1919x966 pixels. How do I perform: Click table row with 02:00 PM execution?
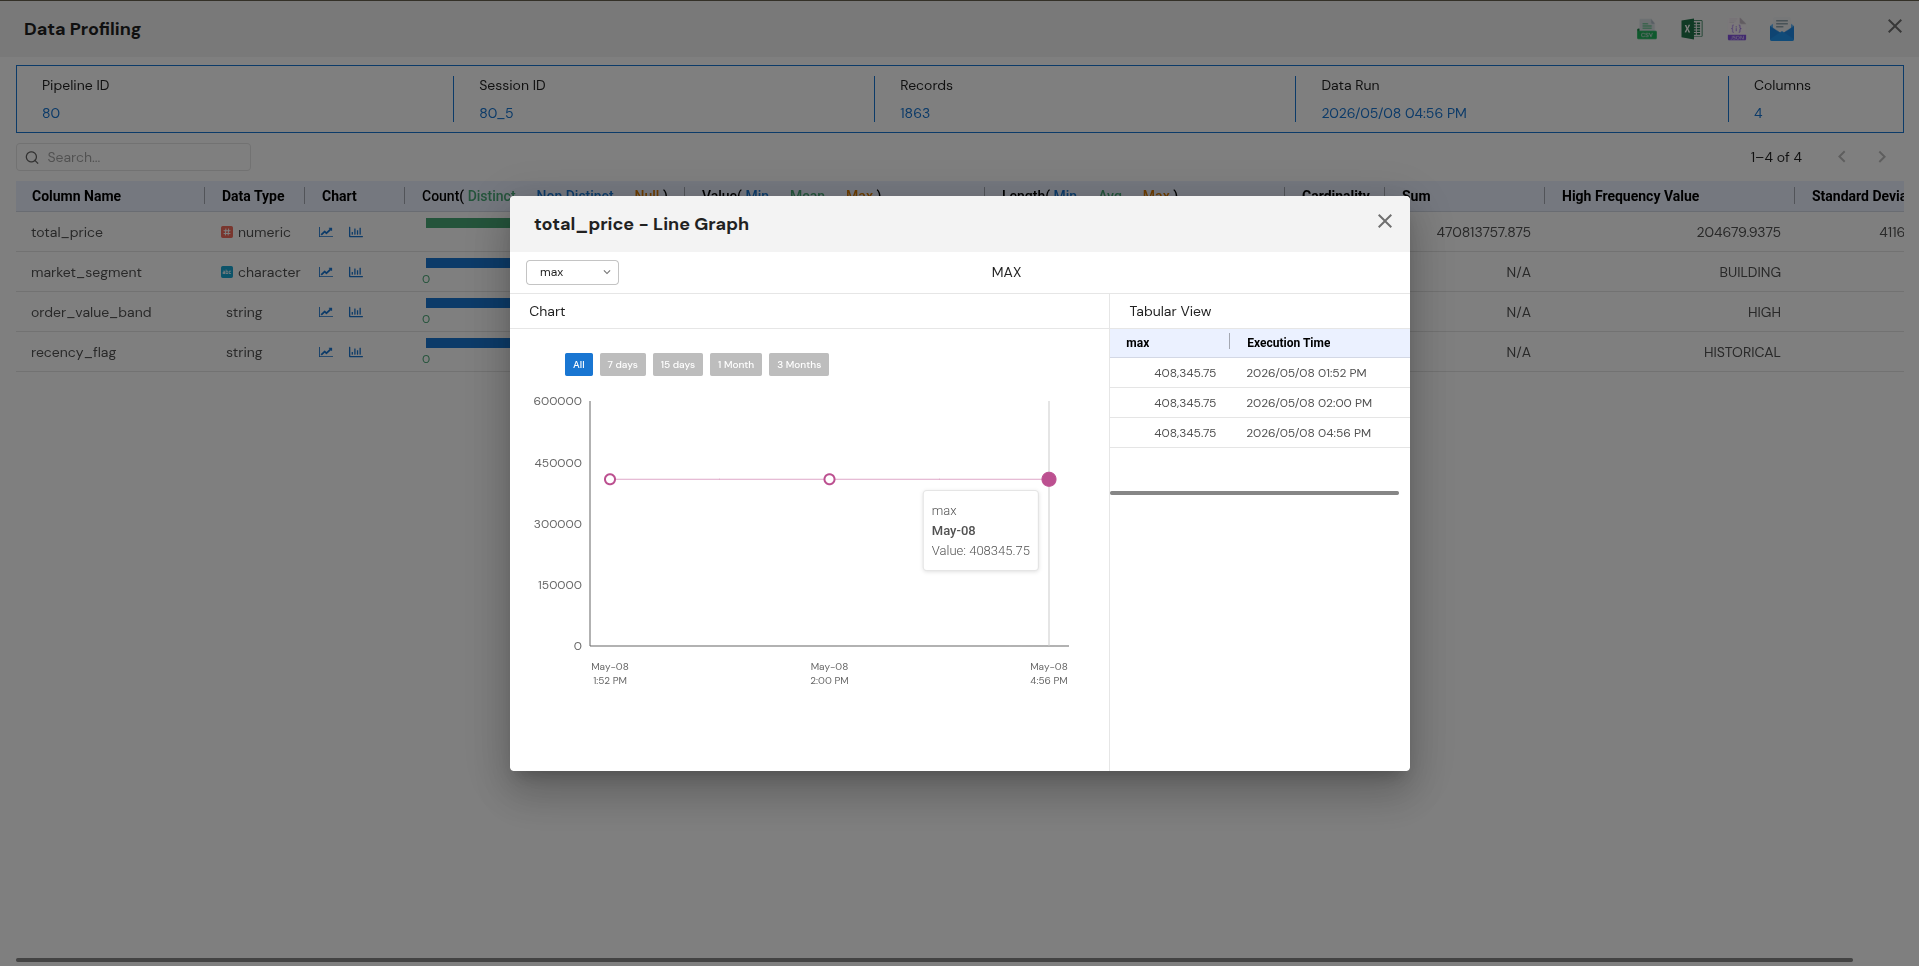pyautogui.click(x=1259, y=403)
